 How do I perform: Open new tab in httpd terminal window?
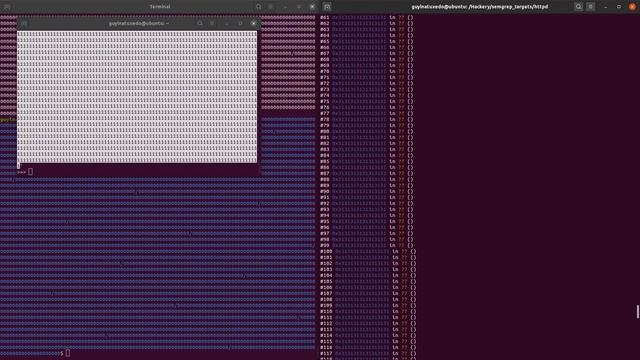pyautogui.click(x=327, y=7)
